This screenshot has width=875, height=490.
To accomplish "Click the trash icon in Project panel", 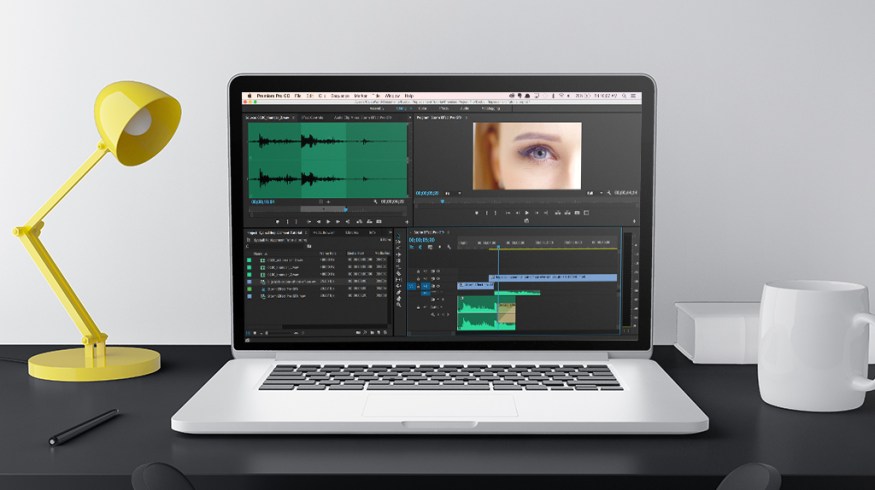I will coord(385,333).
